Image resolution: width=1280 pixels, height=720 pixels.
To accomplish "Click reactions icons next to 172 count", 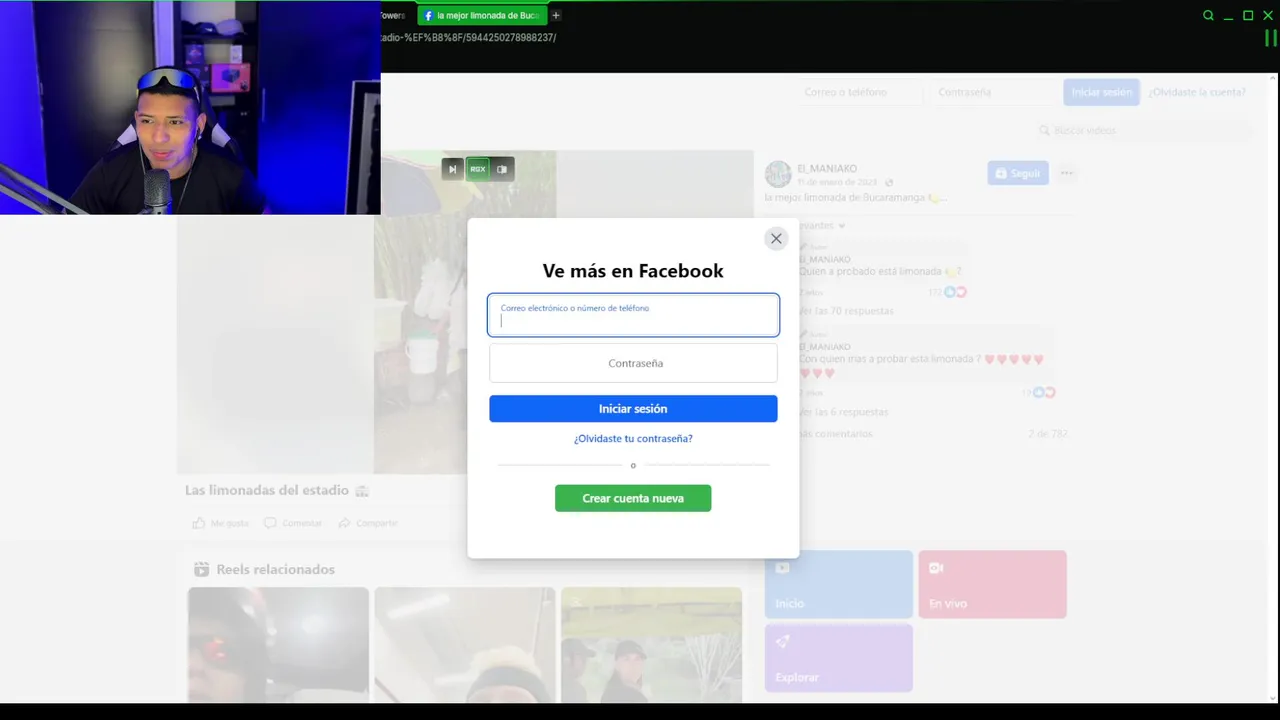I will 955,292.
